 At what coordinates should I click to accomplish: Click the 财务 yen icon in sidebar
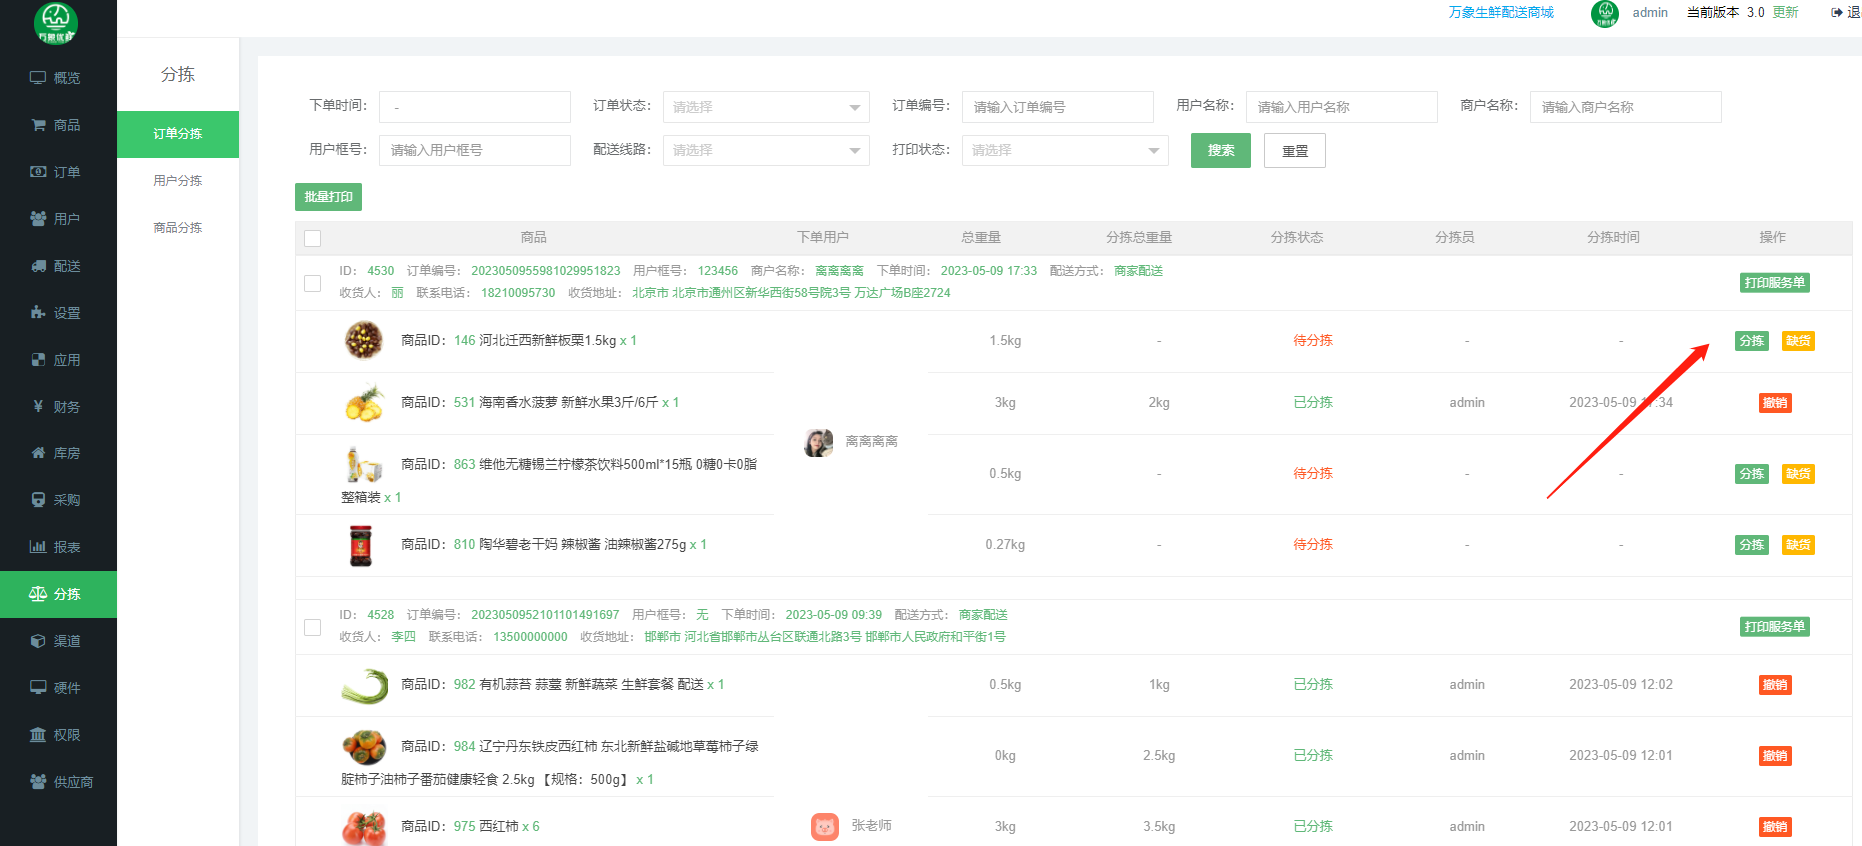pos(38,407)
